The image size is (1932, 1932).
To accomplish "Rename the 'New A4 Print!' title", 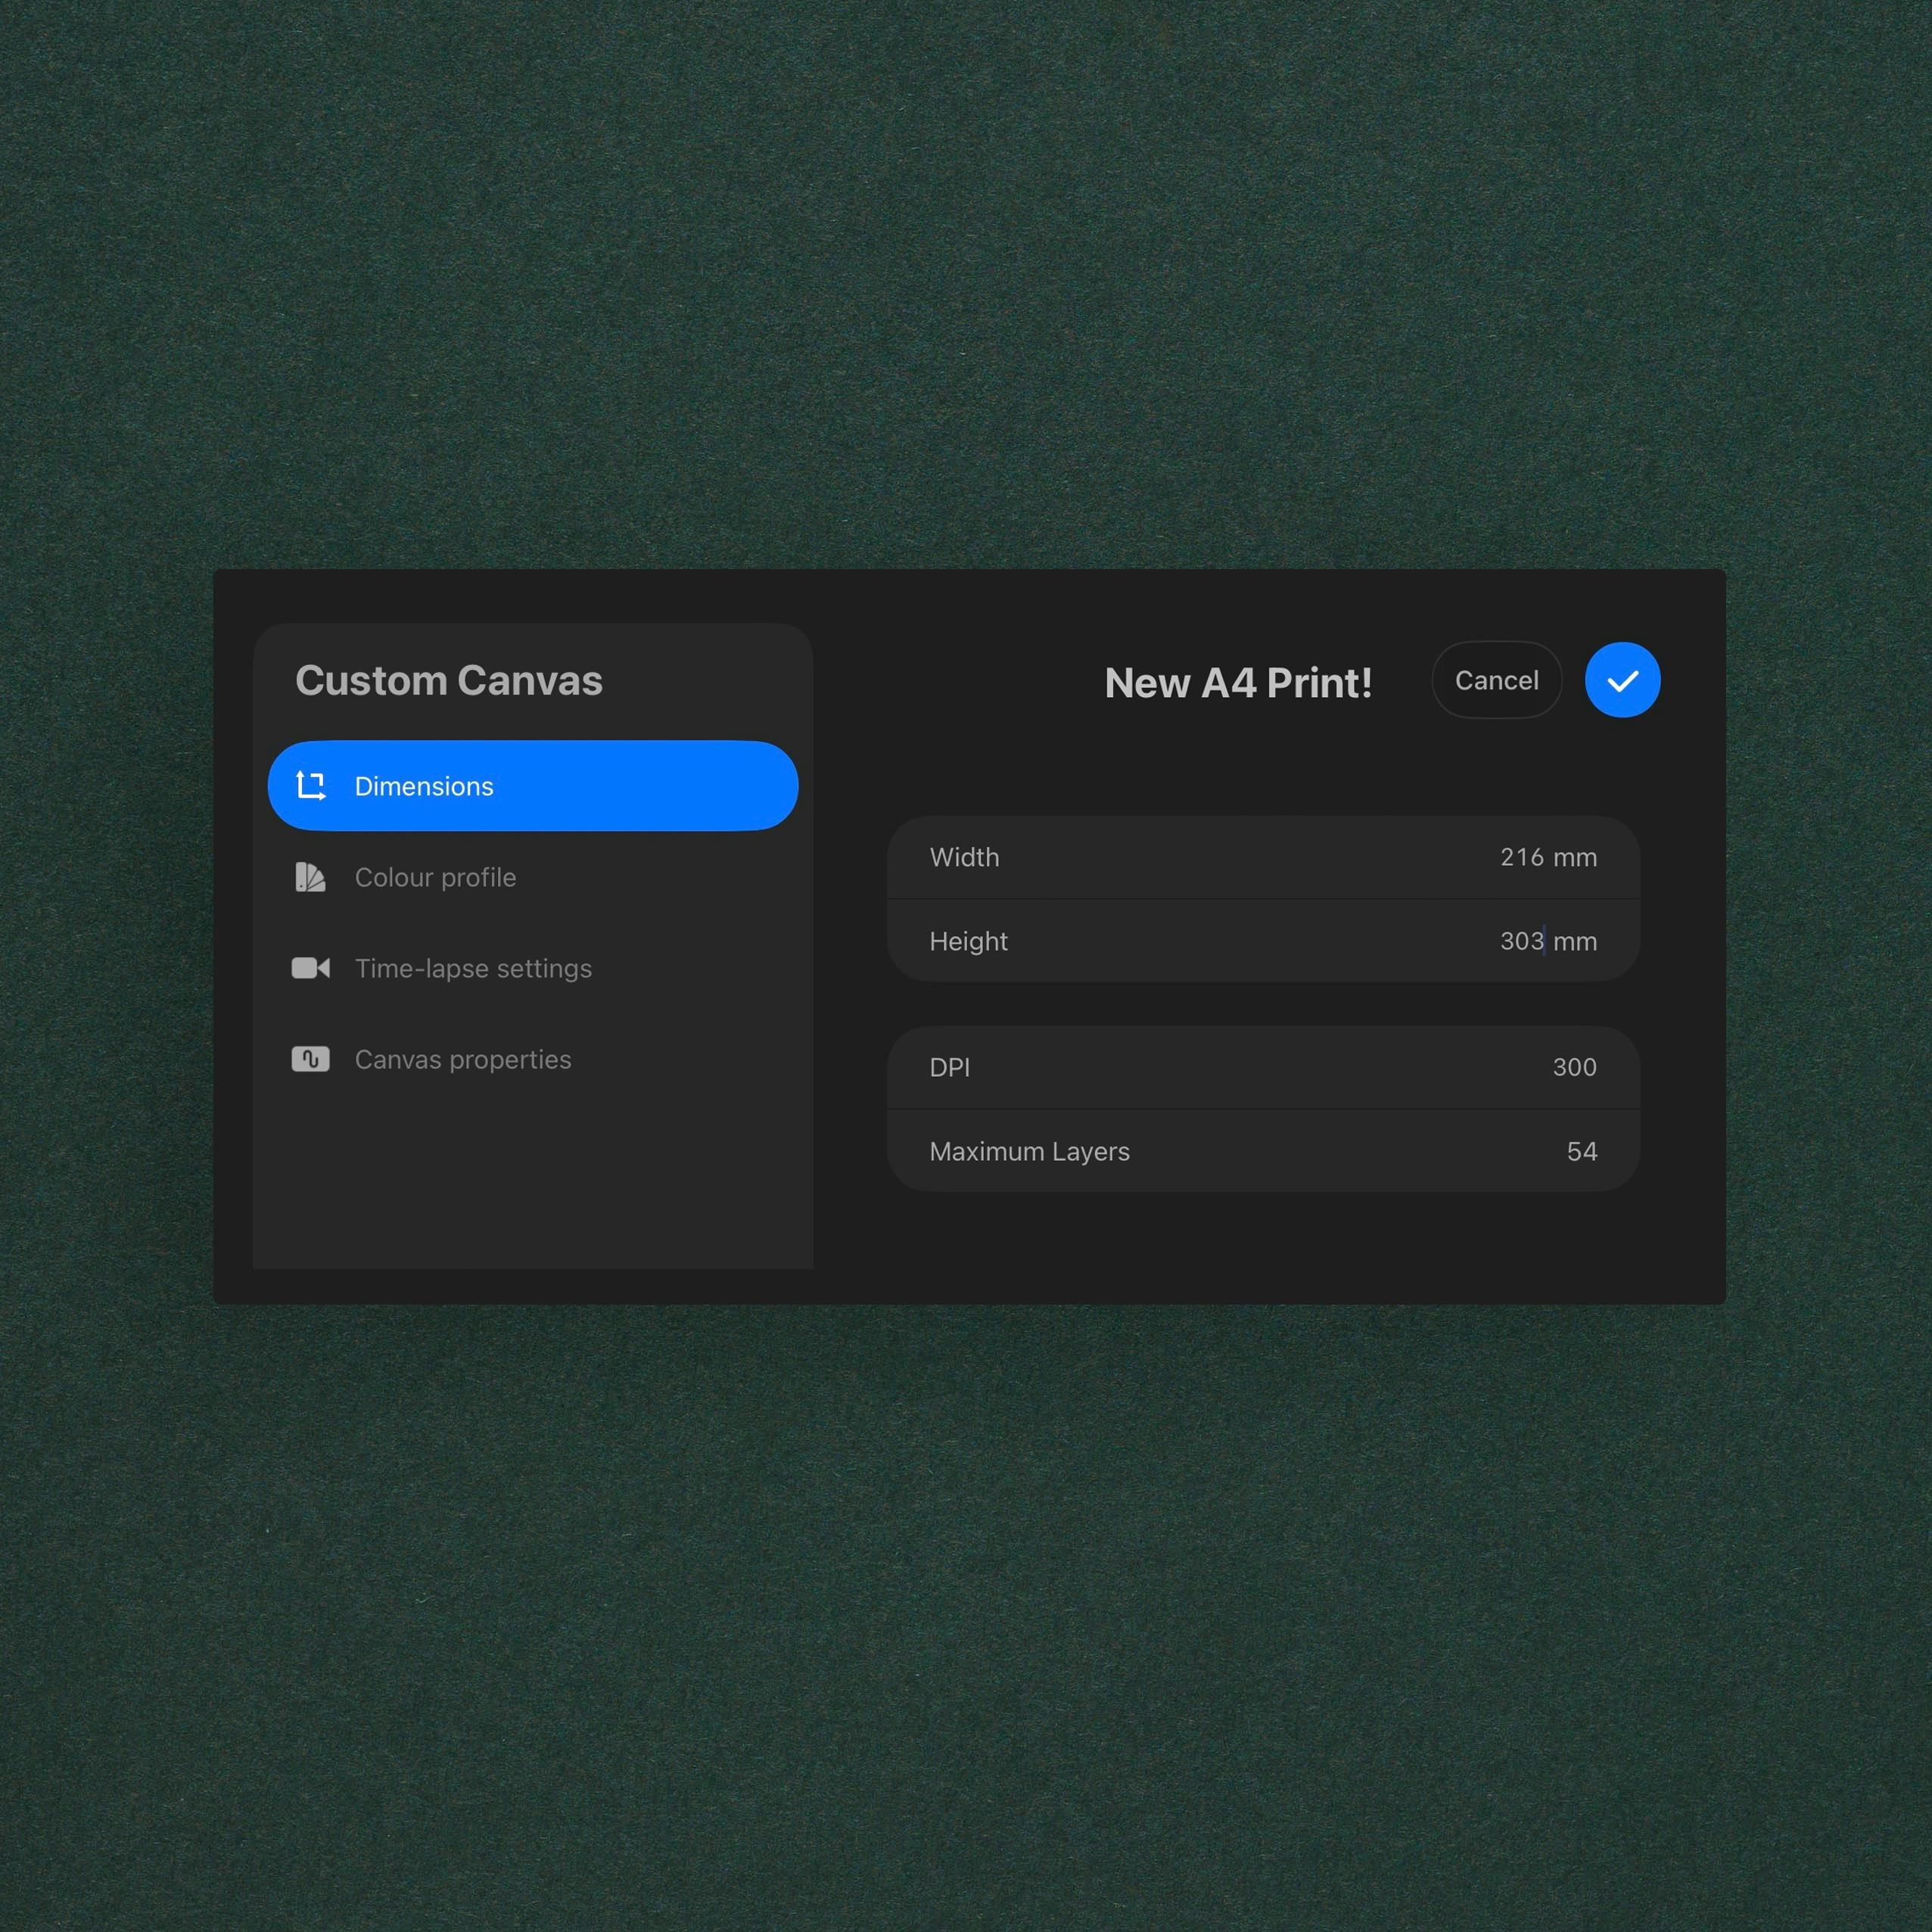I will click(x=1238, y=683).
